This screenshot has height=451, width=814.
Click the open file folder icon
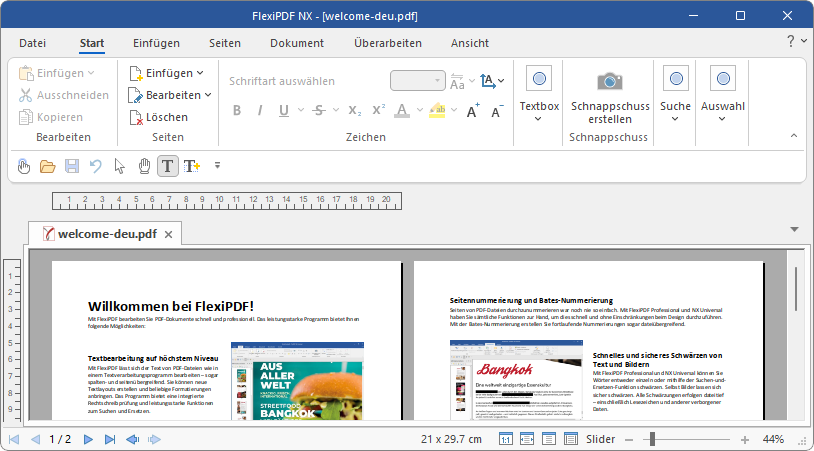pos(47,165)
